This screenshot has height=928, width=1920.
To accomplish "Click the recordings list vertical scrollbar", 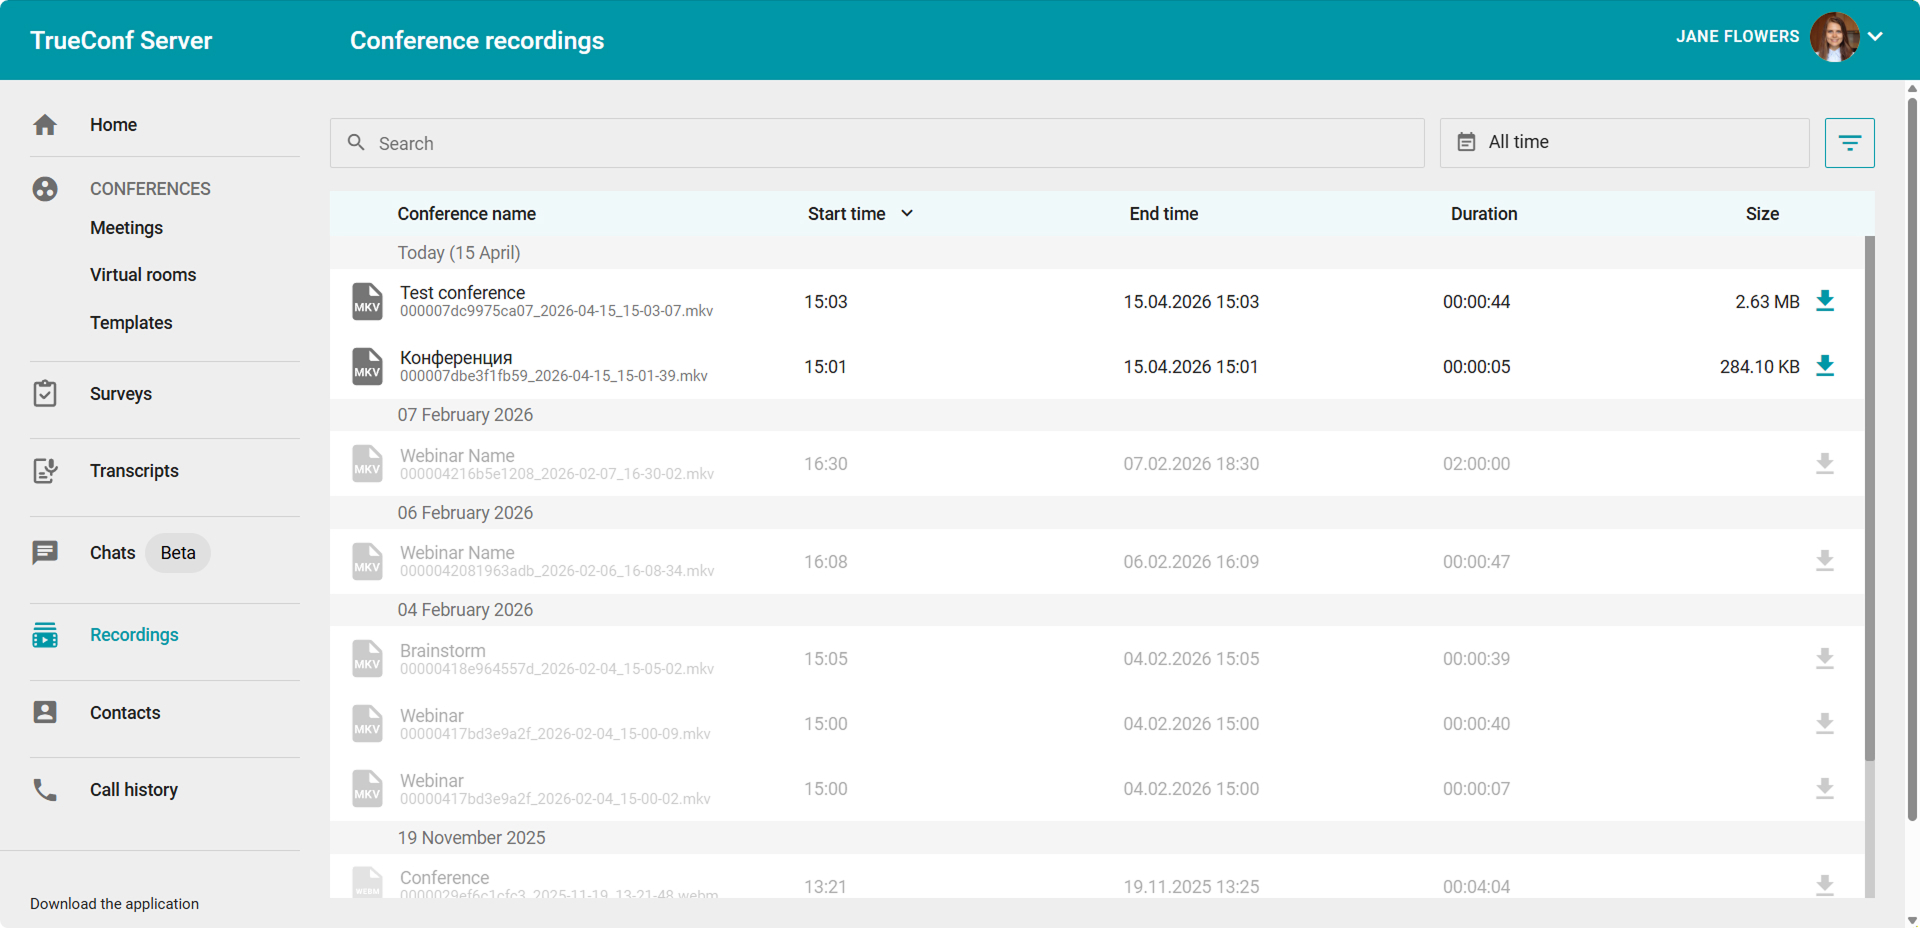I will (x=1869, y=500).
